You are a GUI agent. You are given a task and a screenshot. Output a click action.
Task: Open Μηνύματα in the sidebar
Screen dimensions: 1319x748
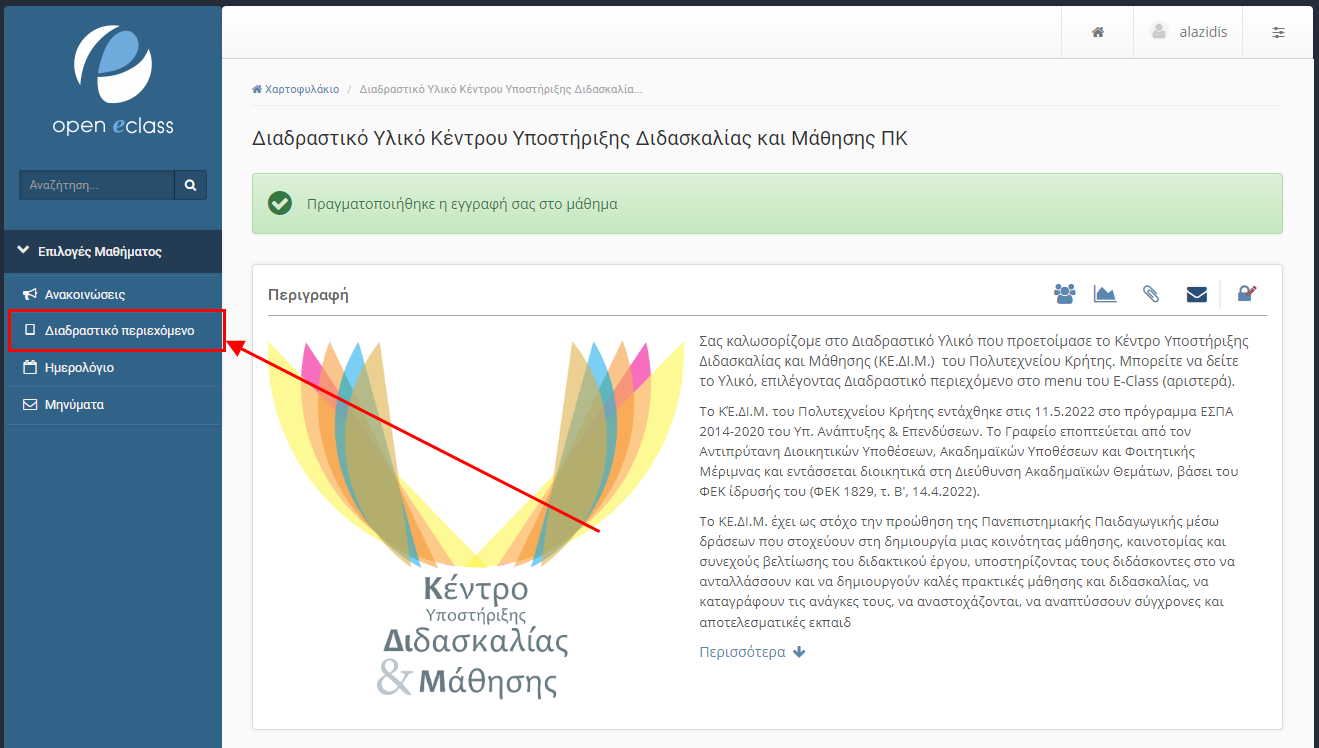pos(113,405)
